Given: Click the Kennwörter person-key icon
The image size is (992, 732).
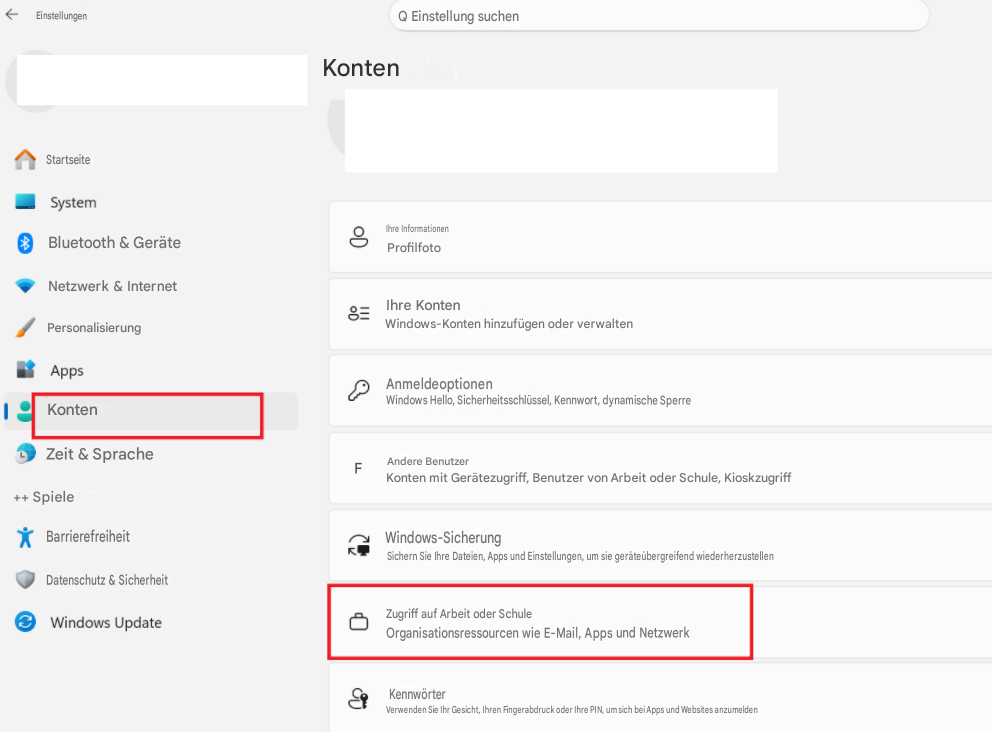Looking at the screenshot, I should (359, 698).
